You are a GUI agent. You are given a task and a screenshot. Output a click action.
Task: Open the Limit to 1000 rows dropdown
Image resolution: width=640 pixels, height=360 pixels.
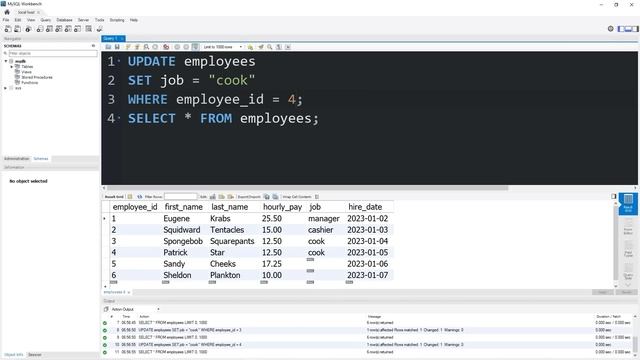pos(223,47)
